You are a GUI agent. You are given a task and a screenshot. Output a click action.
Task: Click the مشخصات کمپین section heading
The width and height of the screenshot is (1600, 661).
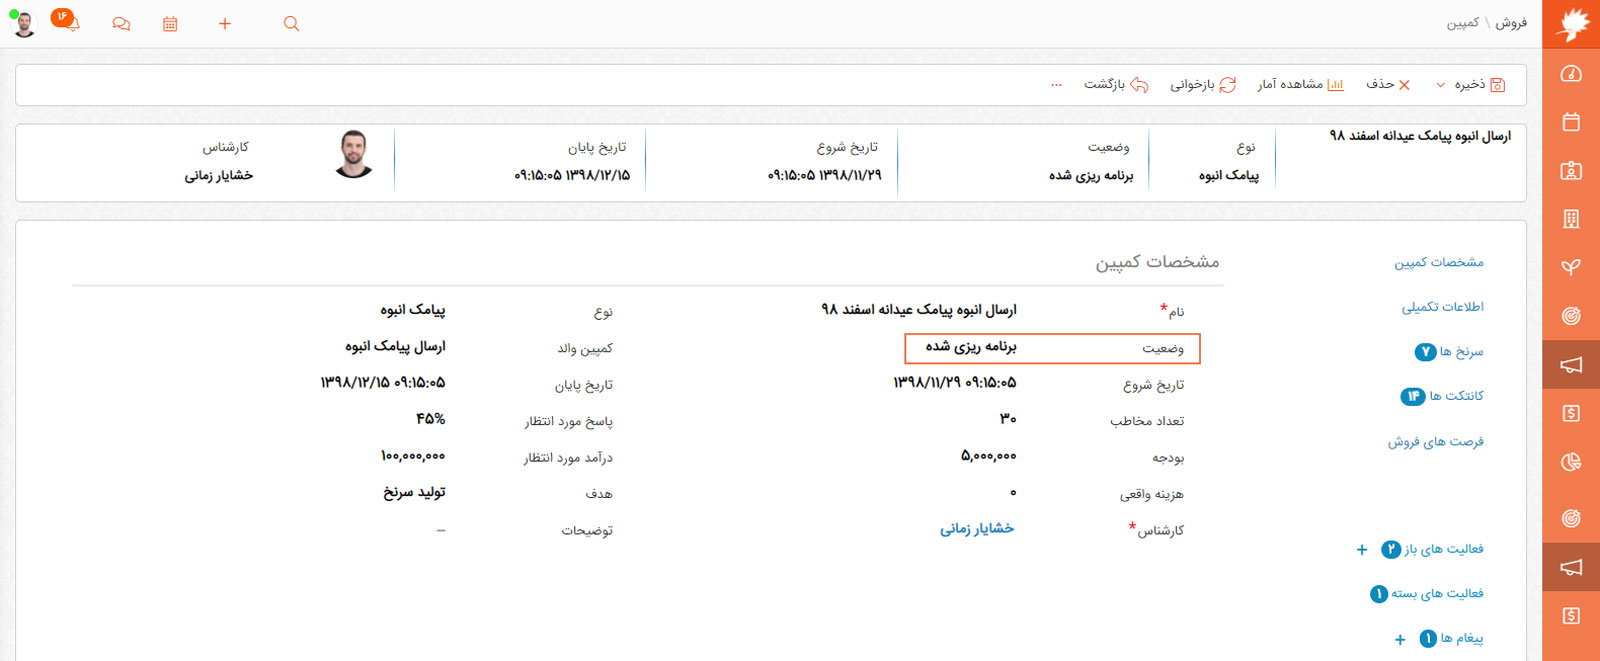(x=1157, y=262)
